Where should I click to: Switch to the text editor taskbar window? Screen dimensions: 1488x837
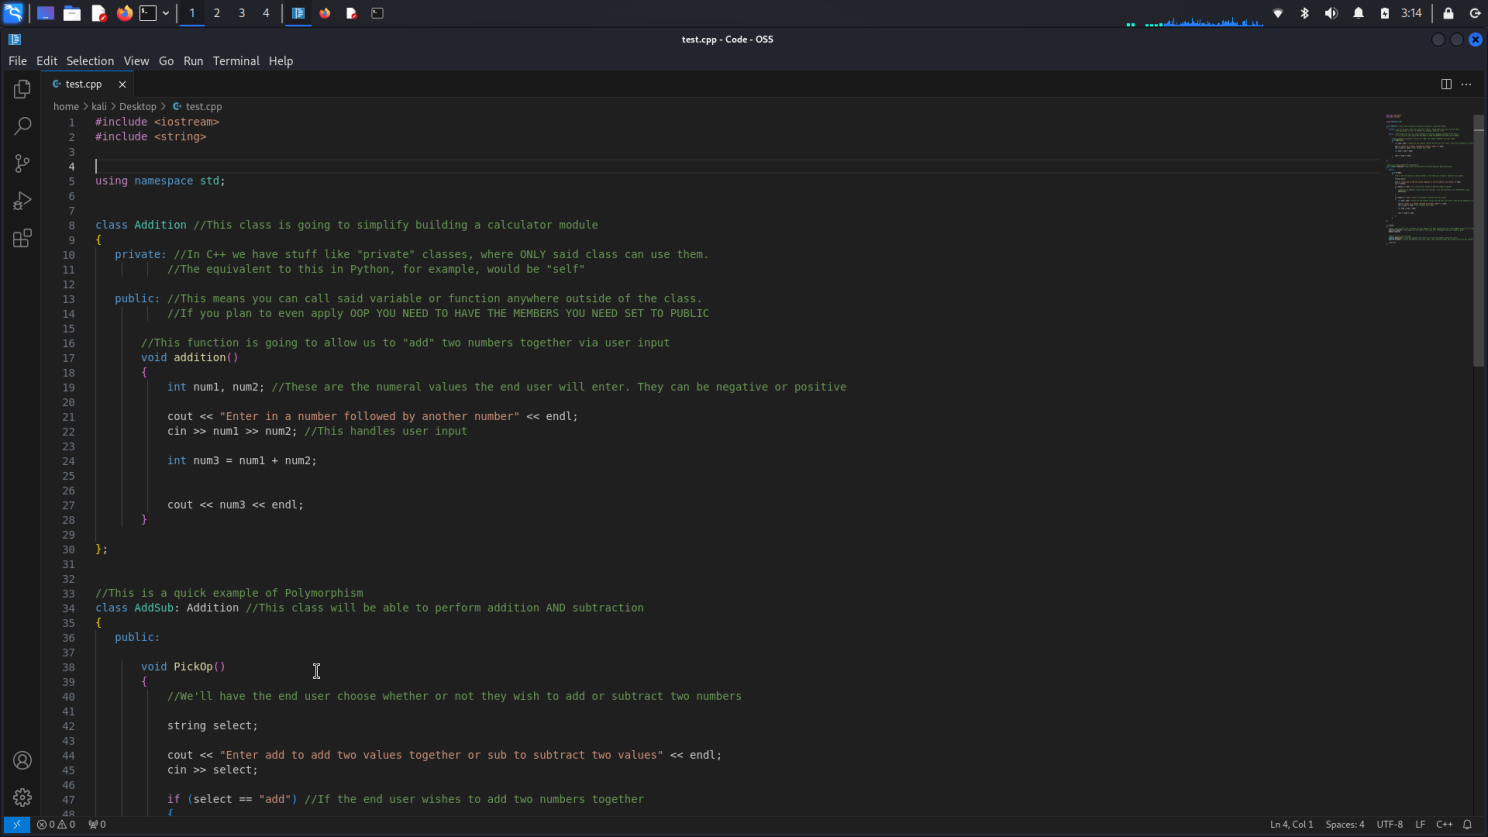pos(351,13)
